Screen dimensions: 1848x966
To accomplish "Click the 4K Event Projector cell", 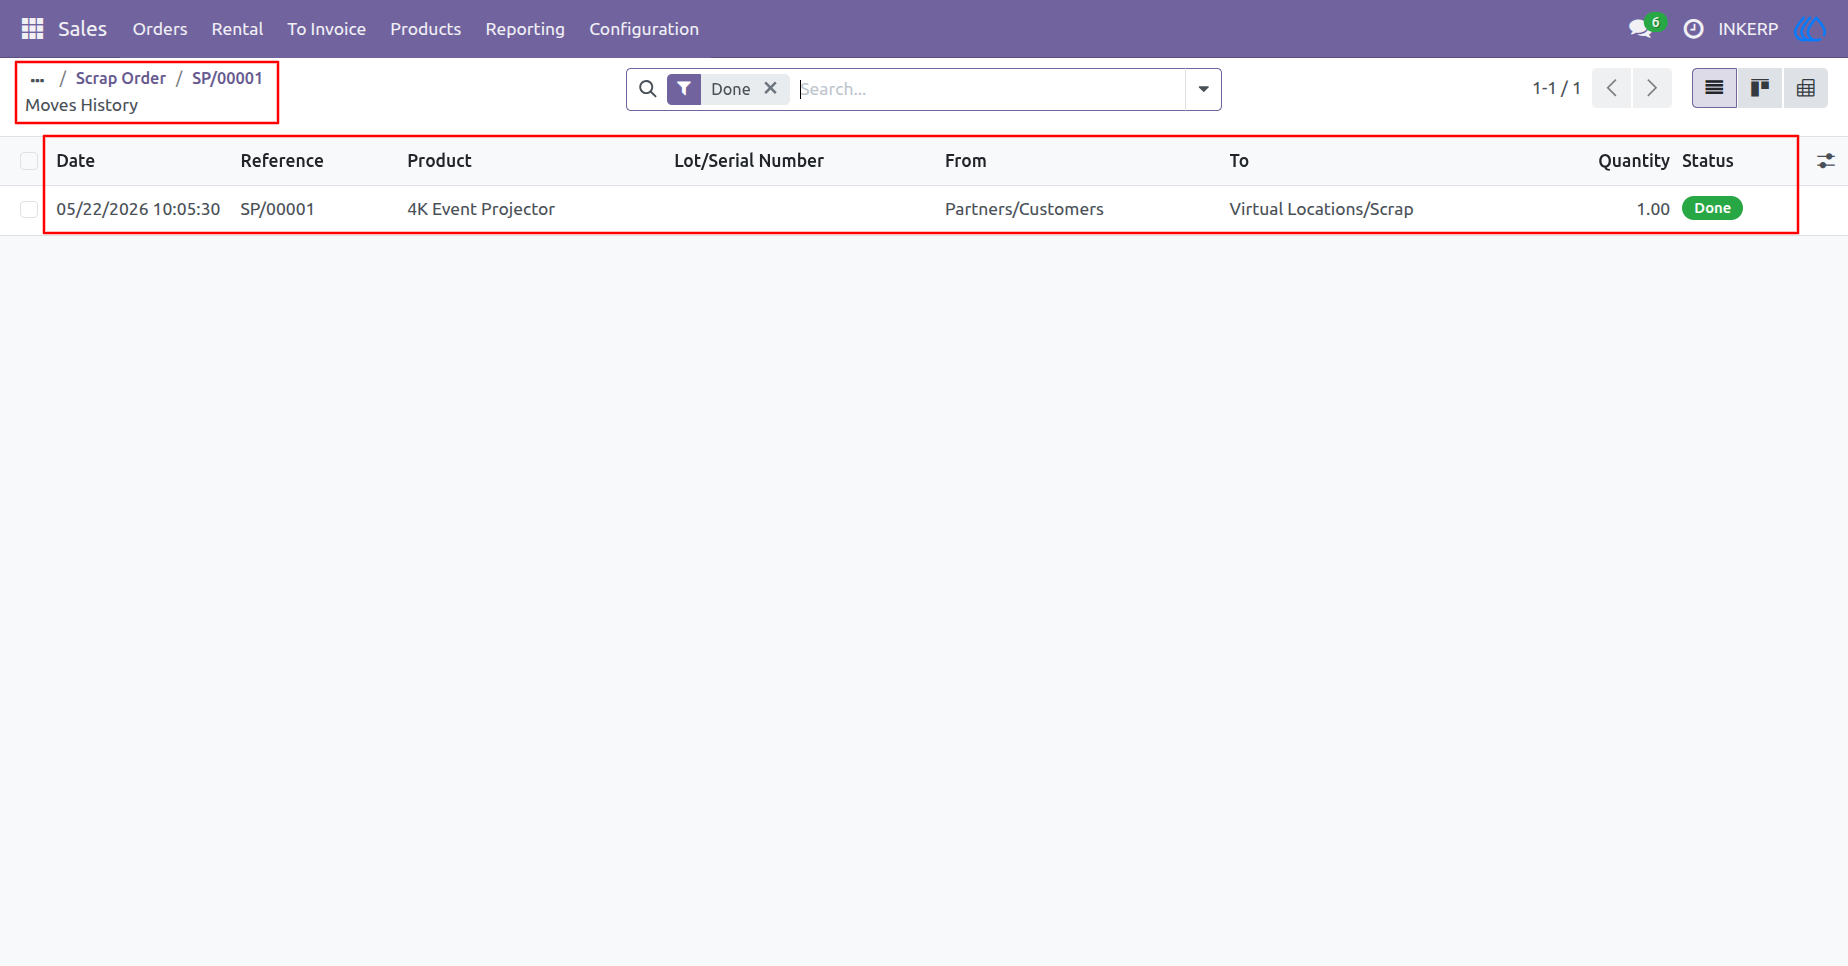I will (x=481, y=209).
